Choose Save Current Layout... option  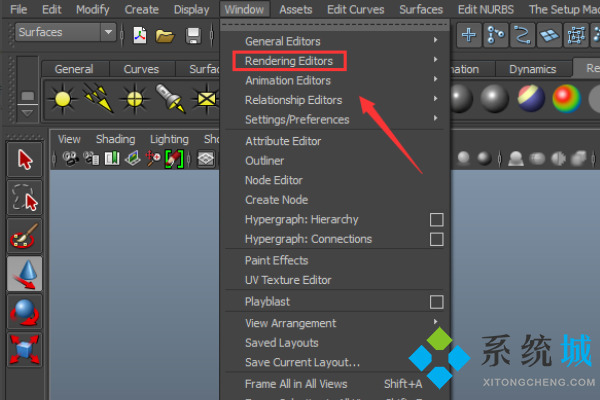(302, 362)
